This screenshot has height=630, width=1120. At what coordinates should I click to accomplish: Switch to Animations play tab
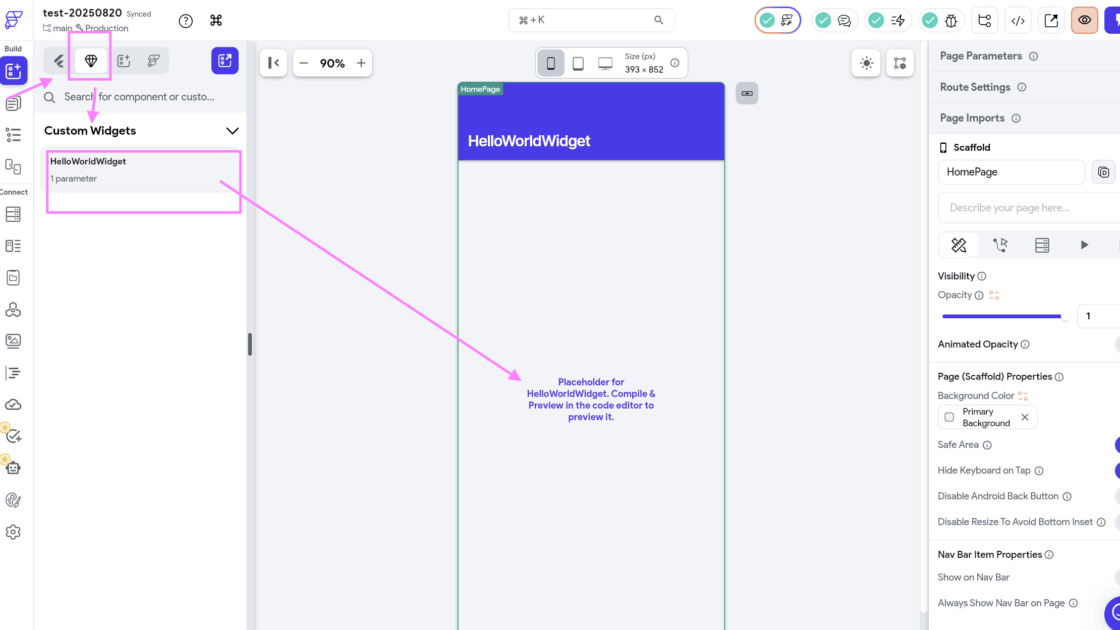click(x=1084, y=245)
